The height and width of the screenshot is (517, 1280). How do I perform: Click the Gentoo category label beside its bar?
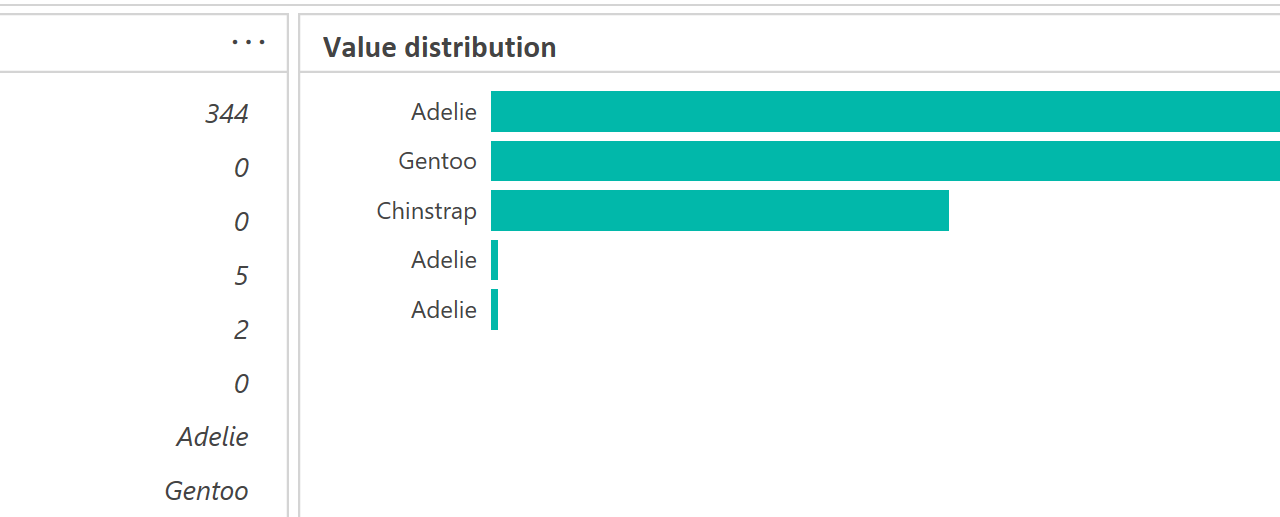437,161
